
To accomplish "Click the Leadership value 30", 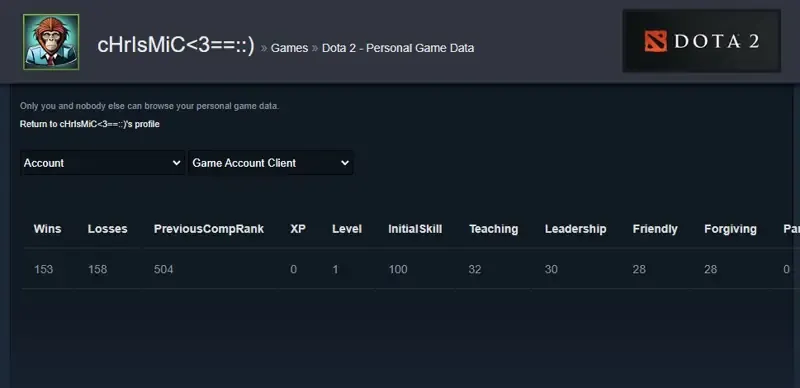I will 551,269.
